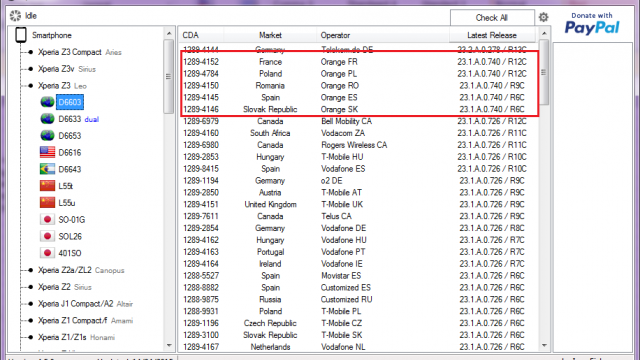Click the device tree scrollbar thumb
This screenshot has height=360, width=640.
pos(169,76)
